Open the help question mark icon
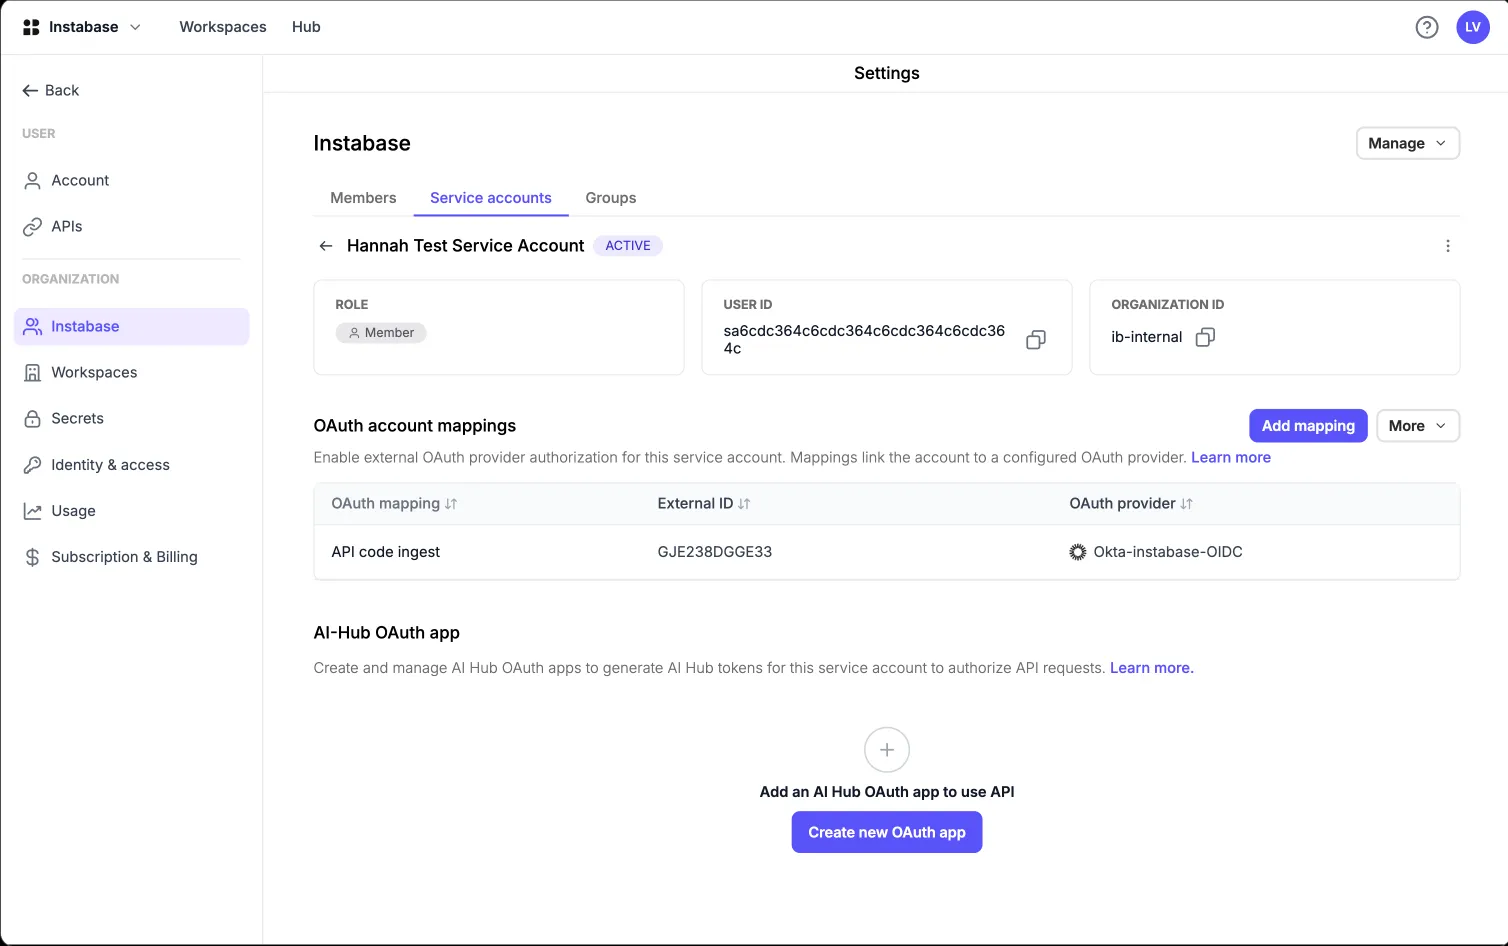Screen dimensions: 1508x946 pos(1427,27)
